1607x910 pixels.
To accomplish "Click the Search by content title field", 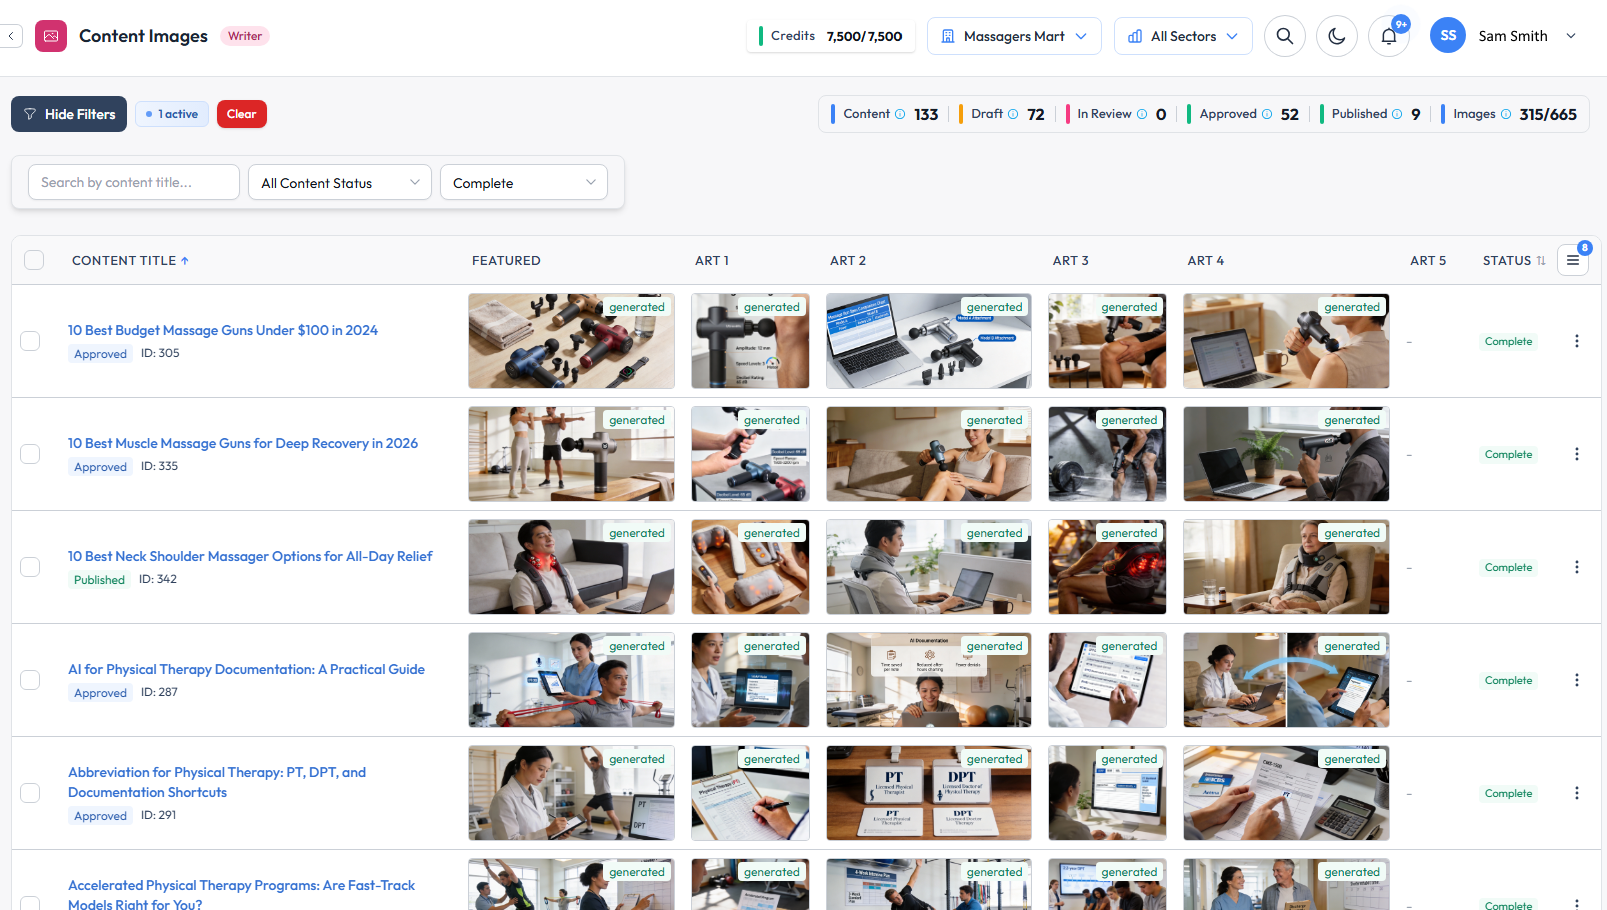I will click(134, 182).
